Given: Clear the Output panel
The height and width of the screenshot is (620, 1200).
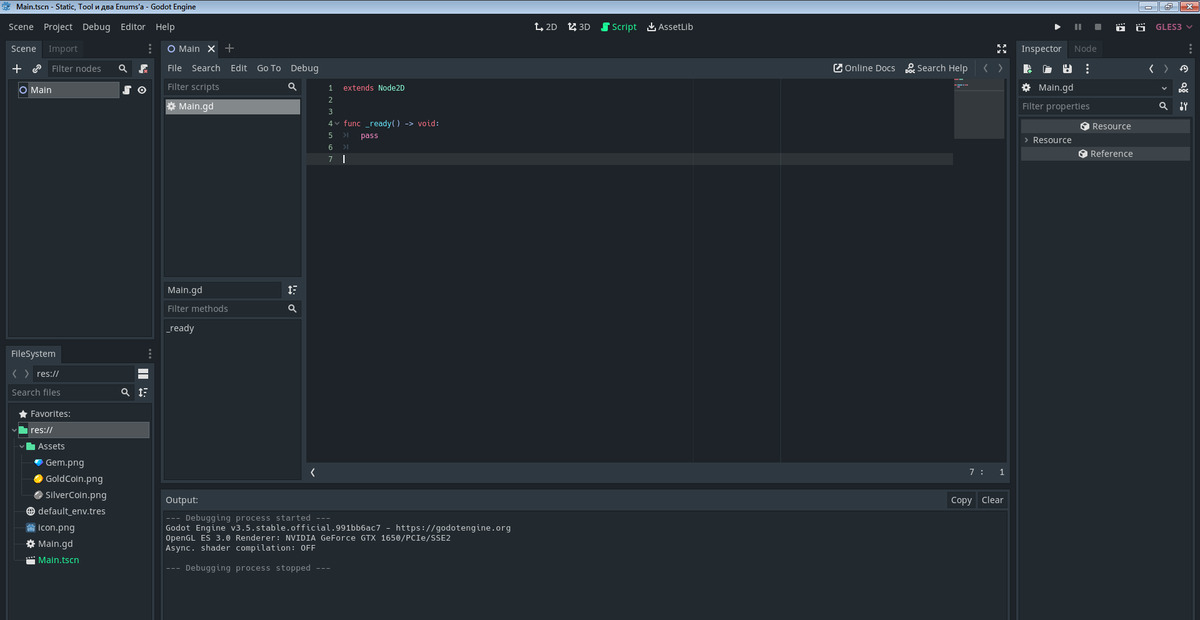Looking at the screenshot, I should (x=991, y=499).
